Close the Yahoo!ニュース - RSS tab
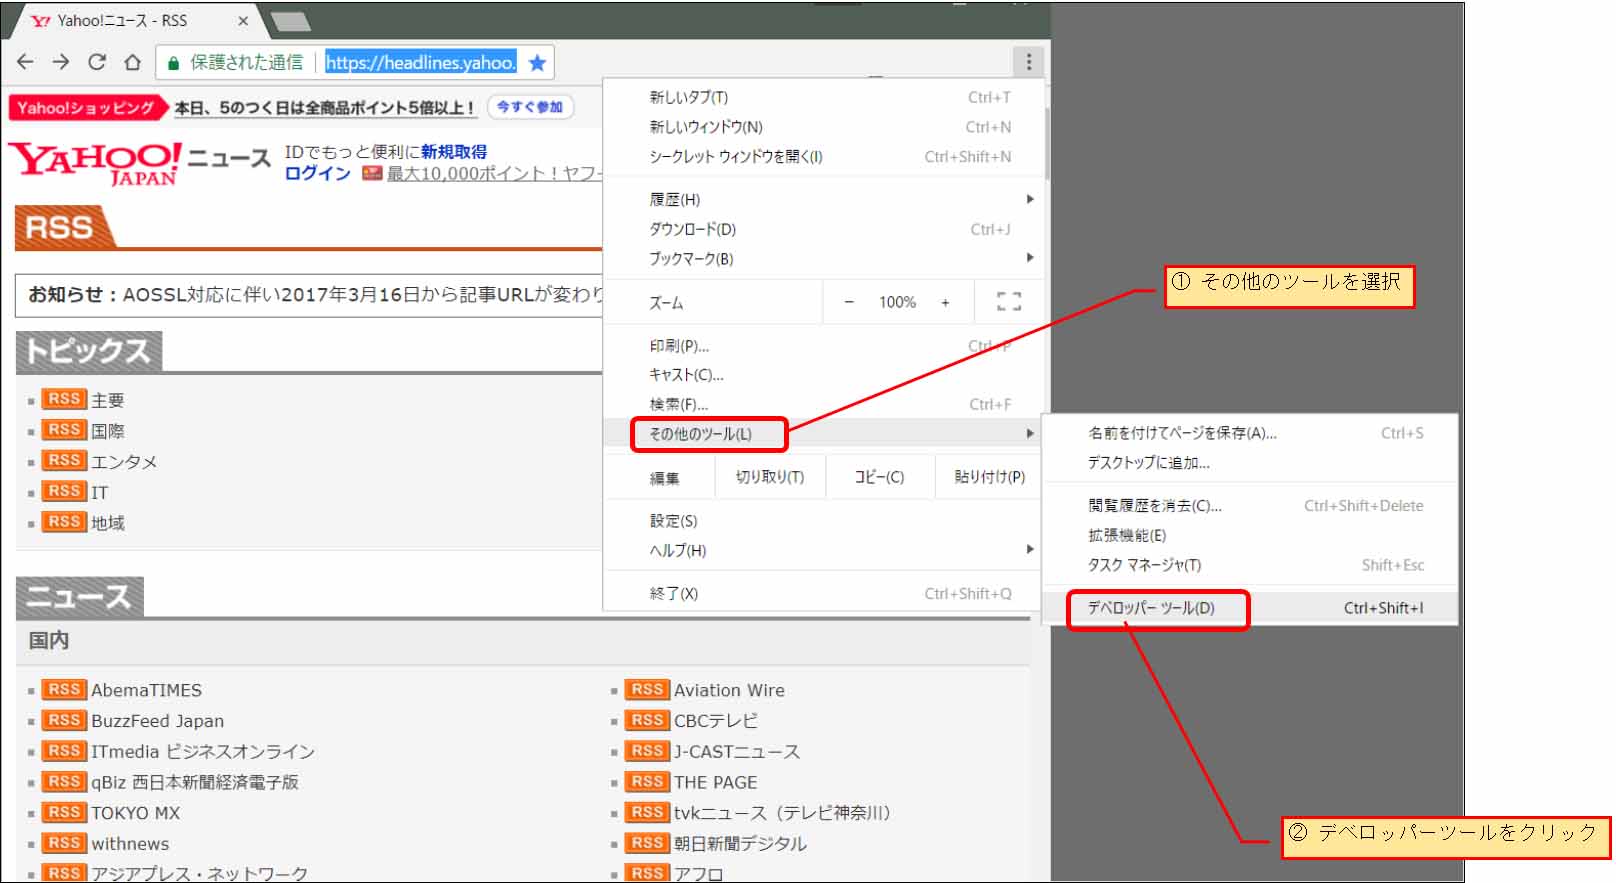Screen dimensions: 1616x883 pos(243,20)
